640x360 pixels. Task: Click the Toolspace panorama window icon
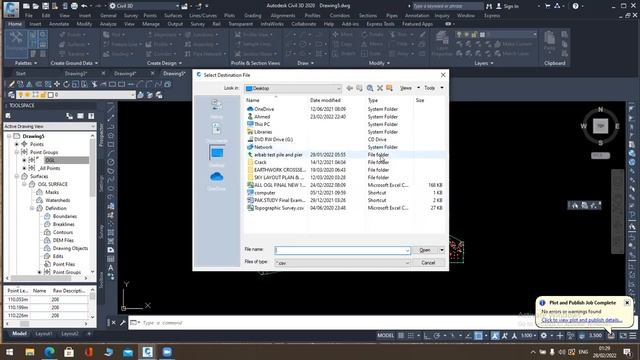(80, 116)
